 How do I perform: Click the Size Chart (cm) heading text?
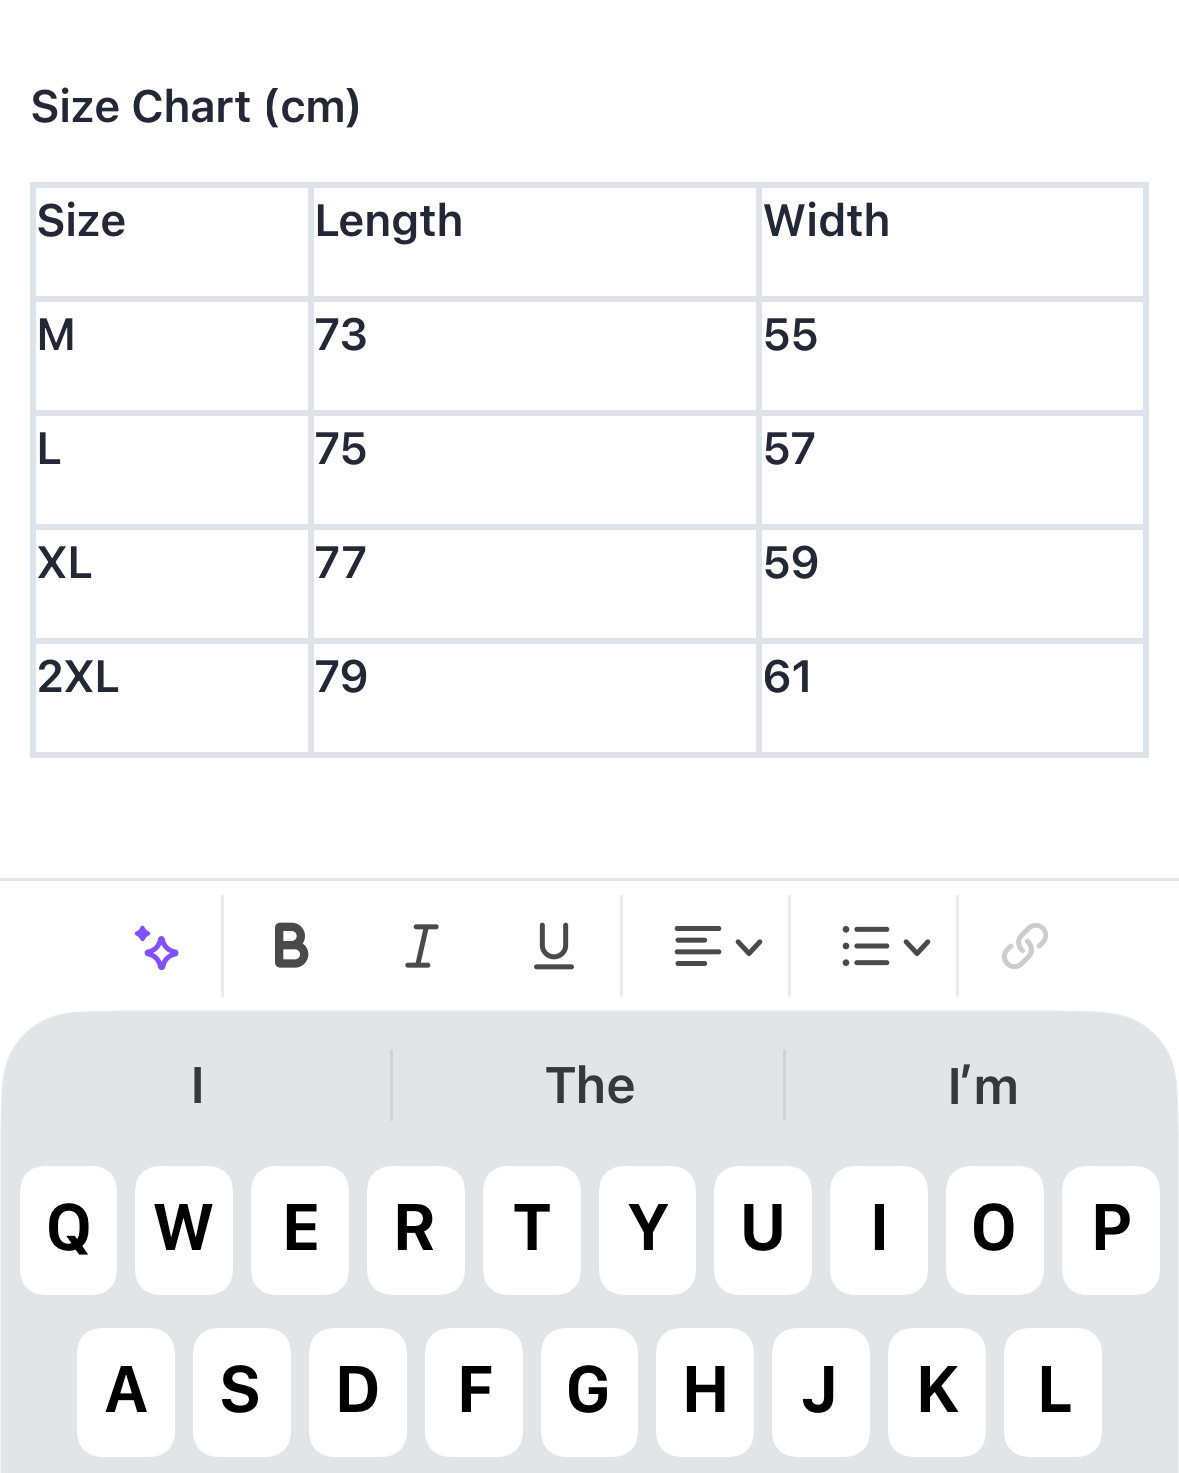tap(196, 106)
